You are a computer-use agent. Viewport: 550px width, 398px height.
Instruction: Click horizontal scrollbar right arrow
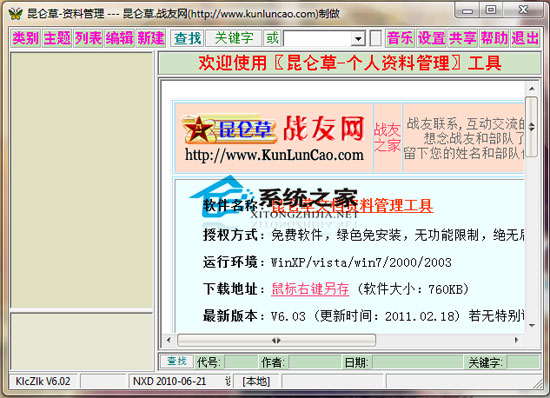pyautogui.click(x=517, y=340)
